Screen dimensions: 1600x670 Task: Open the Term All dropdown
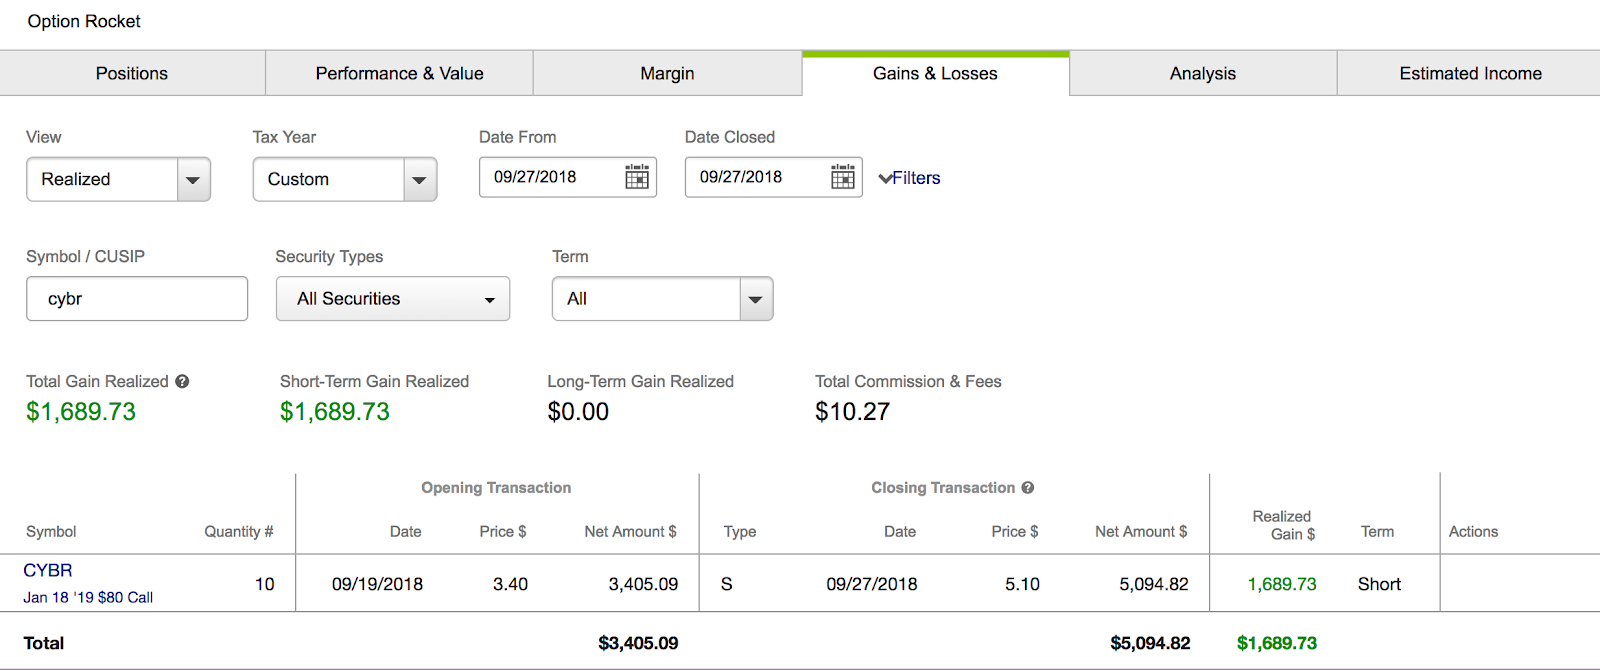(755, 299)
